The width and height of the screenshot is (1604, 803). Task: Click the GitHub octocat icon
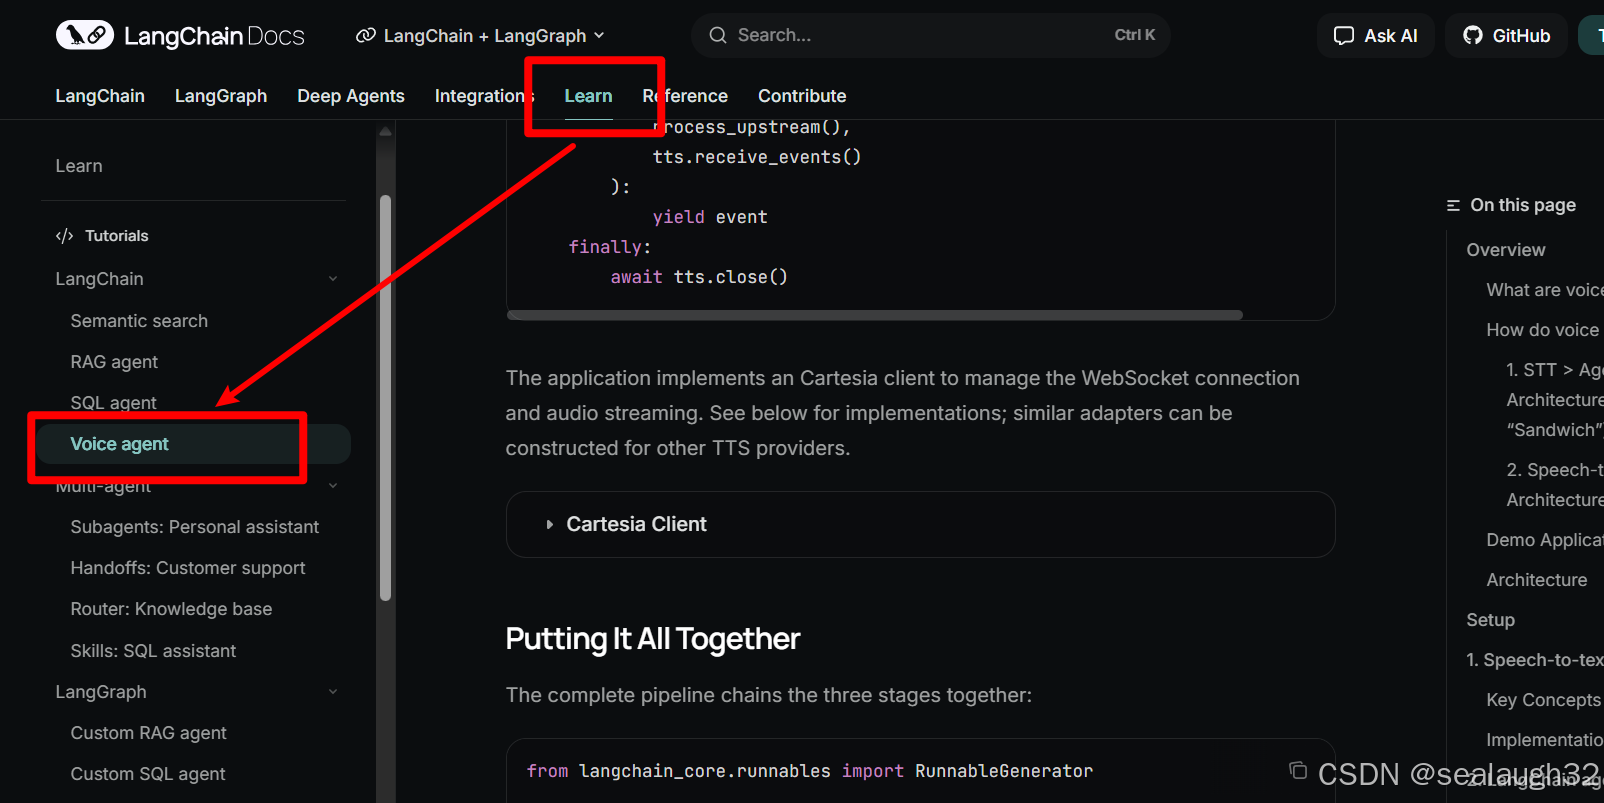(1473, 35)
